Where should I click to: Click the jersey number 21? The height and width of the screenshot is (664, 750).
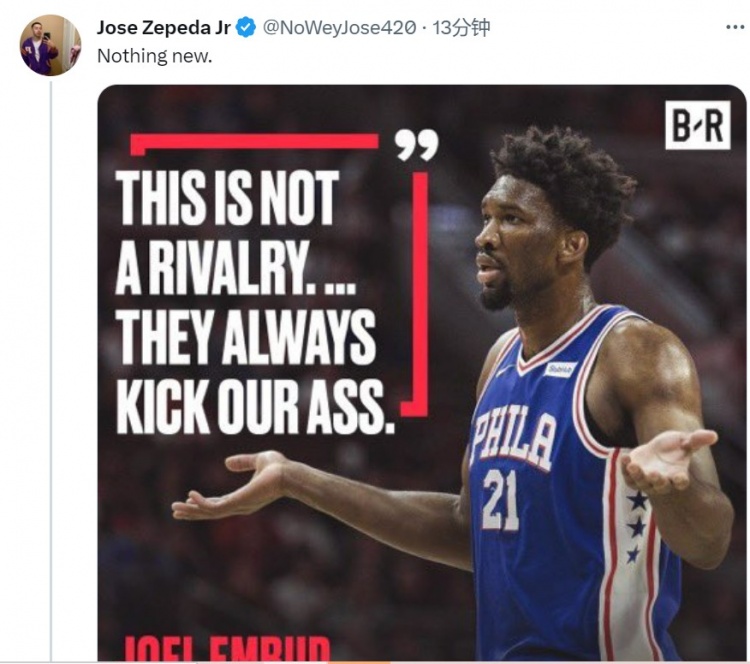tap(502, 498)
